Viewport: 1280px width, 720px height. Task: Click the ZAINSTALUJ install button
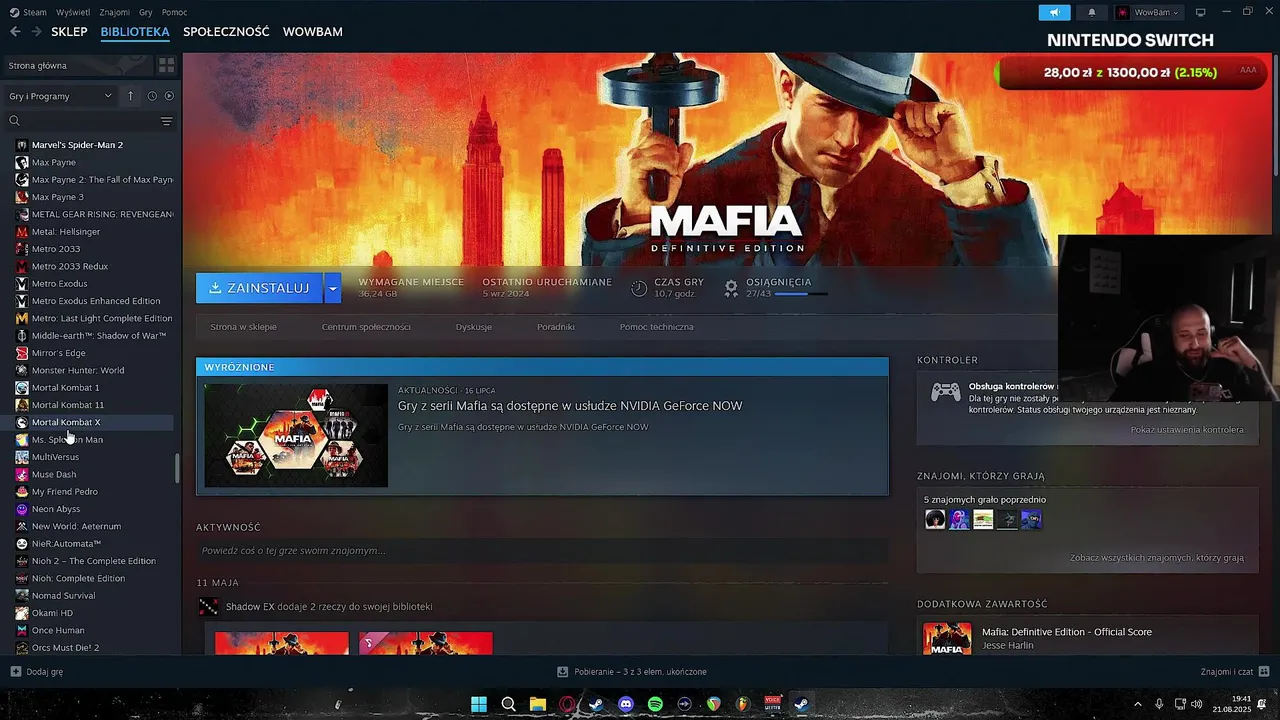[x=259, y=288]
